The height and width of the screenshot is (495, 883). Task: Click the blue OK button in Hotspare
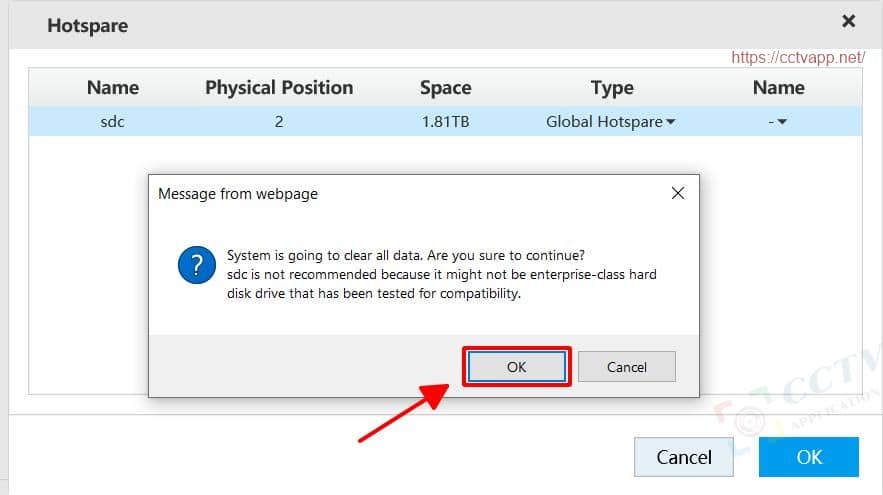point(808,457)
